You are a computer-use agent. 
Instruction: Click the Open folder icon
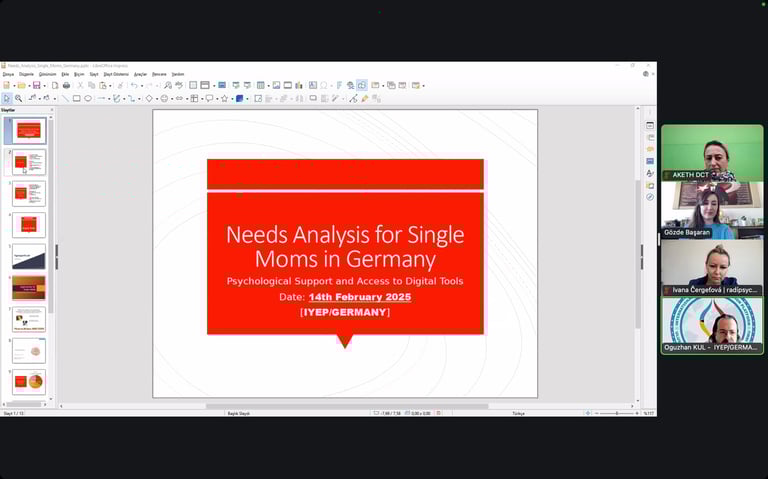coord(22,86)
